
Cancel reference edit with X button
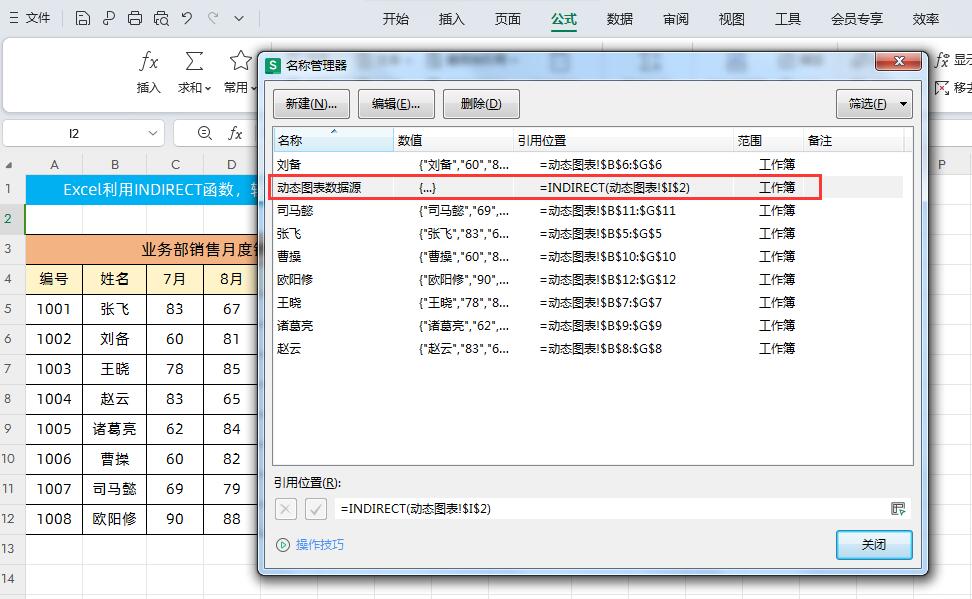point(286,509)
